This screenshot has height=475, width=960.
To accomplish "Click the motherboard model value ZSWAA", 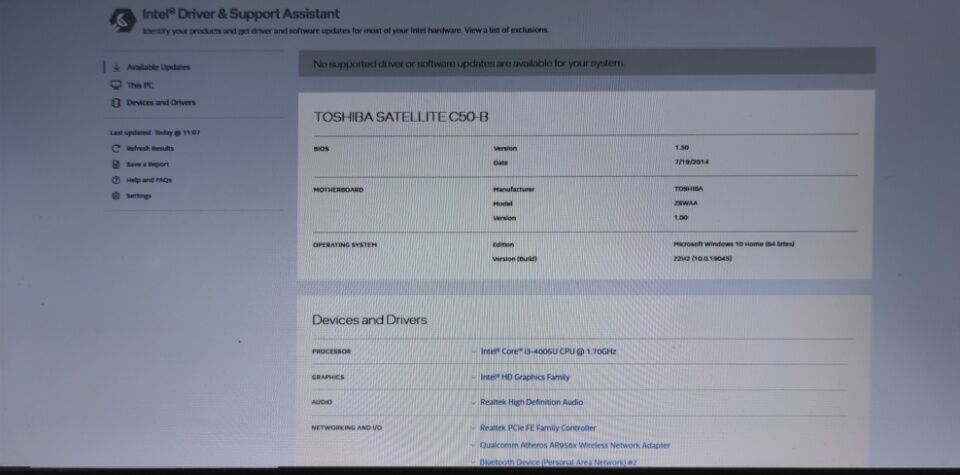I will [686, 204].
